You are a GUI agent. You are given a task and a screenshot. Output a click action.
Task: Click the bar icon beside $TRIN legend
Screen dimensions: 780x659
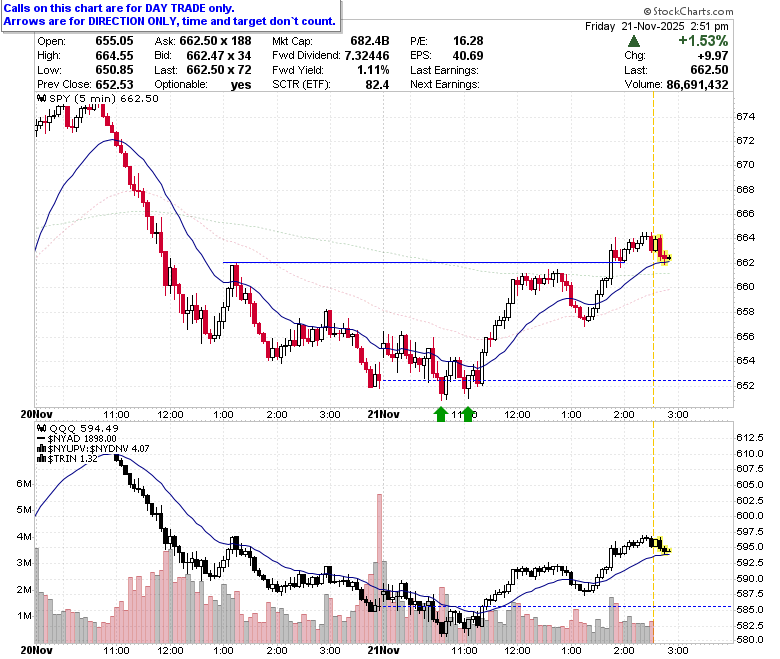click(42, 459)
